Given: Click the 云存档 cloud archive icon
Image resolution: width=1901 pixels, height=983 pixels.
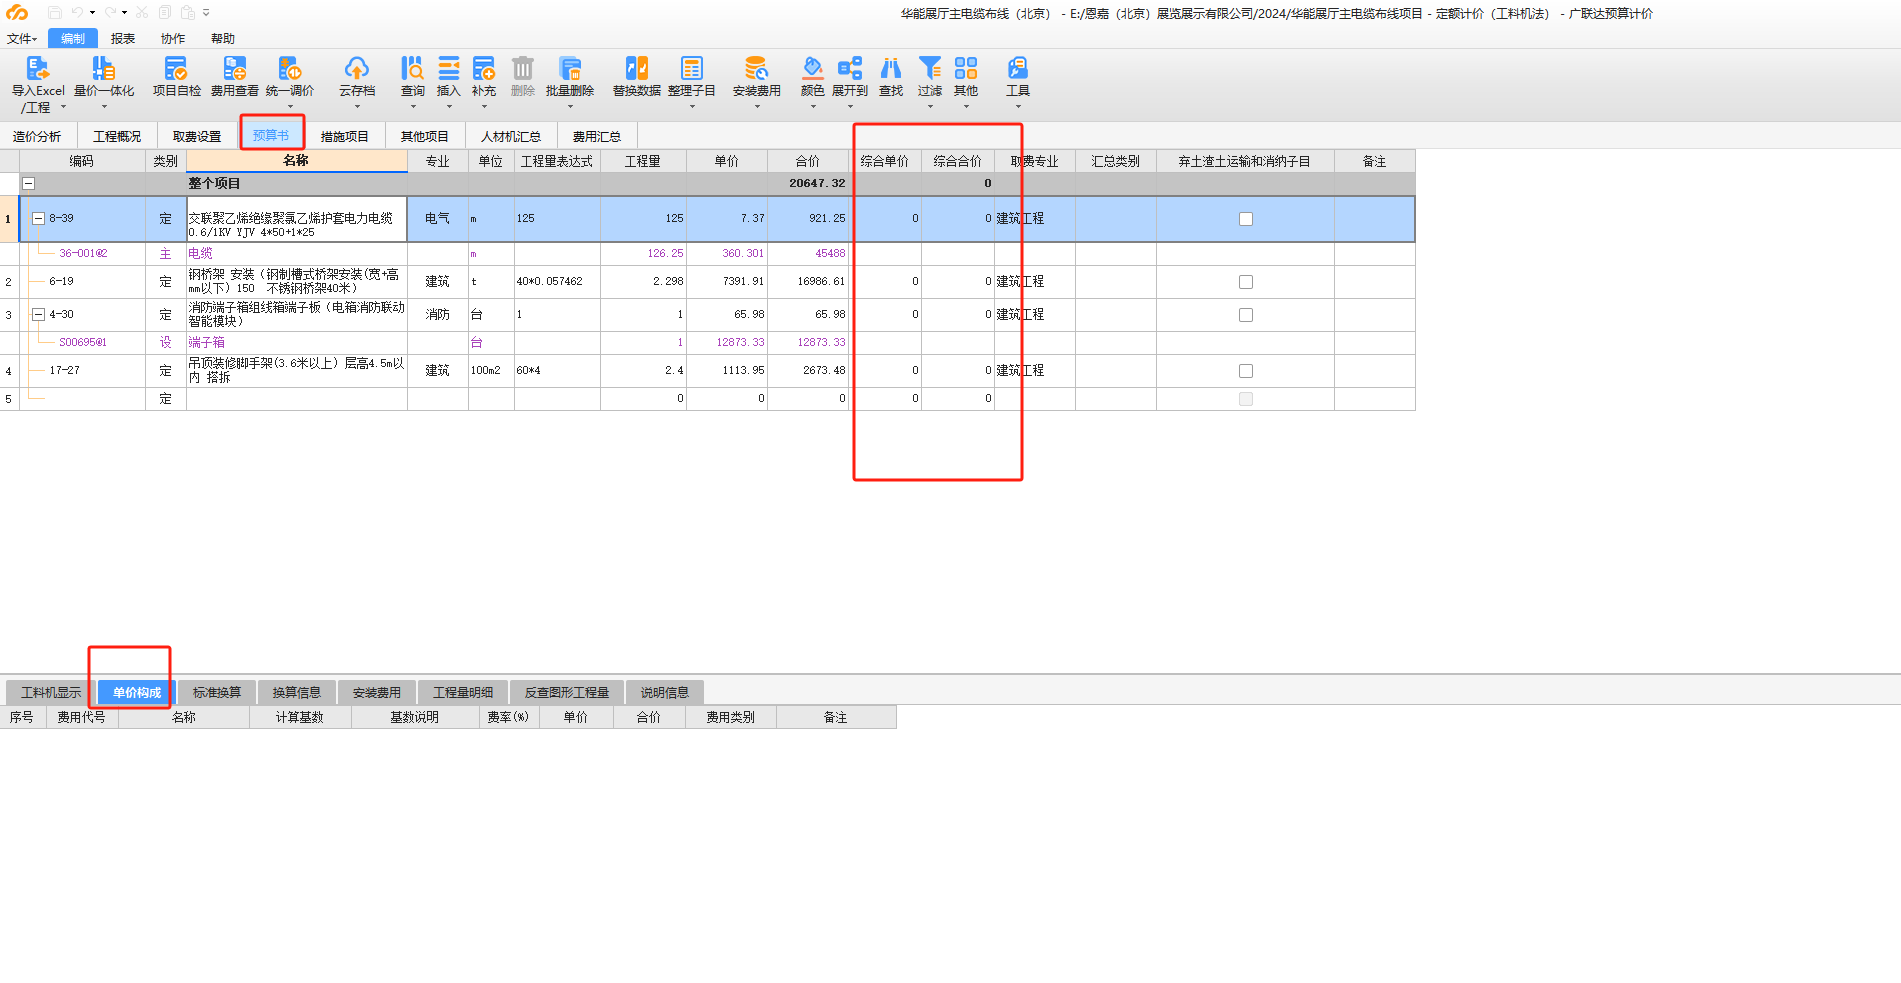Looking at the screenshot, I should click(357, 68).
